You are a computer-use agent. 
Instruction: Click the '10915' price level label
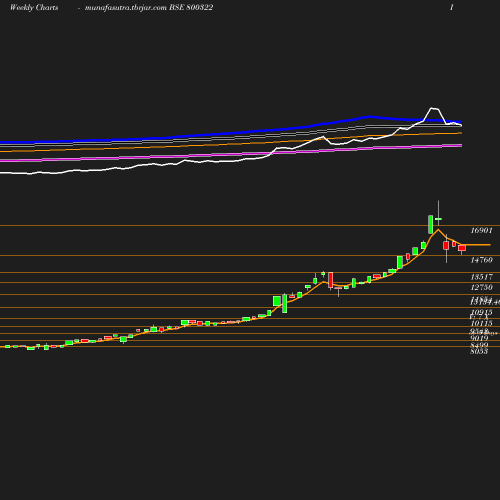[x=481, y=312]
